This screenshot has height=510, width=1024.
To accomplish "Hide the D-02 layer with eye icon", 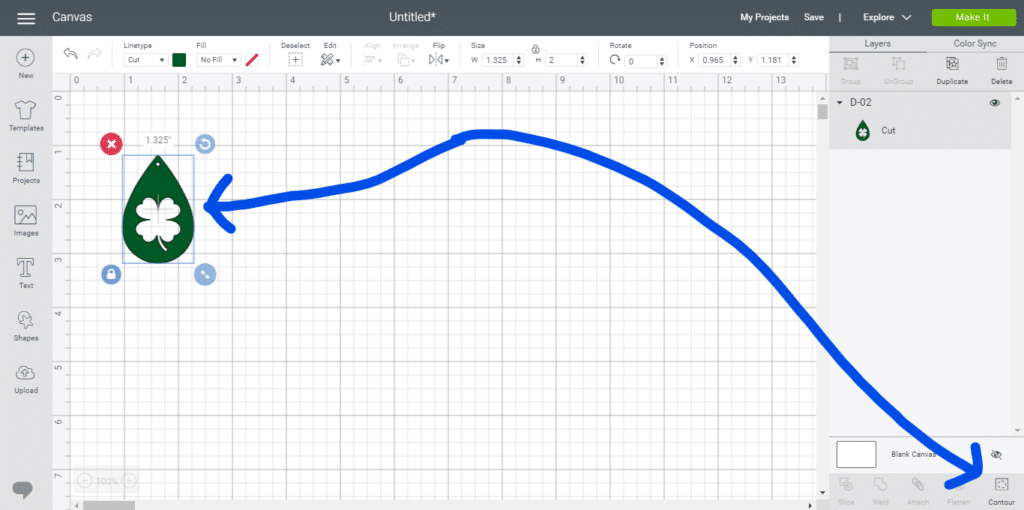I will (994, 103).
